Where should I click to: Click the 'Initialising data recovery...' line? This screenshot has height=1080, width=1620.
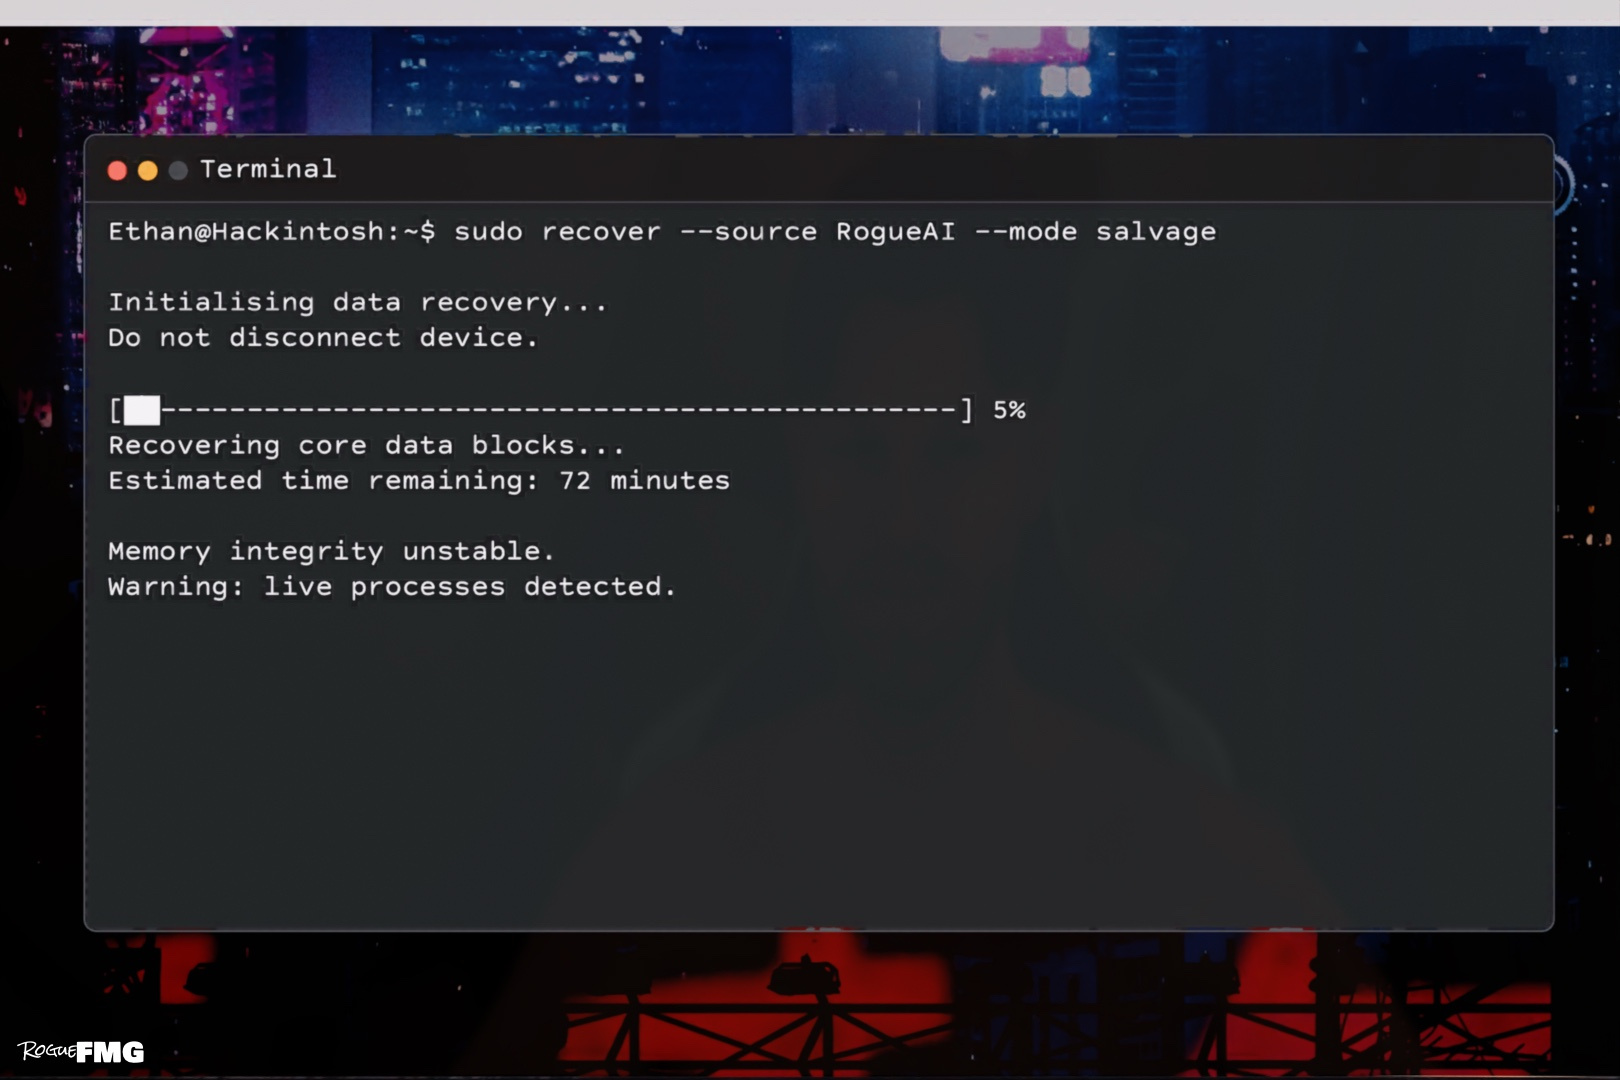point(357,302)
